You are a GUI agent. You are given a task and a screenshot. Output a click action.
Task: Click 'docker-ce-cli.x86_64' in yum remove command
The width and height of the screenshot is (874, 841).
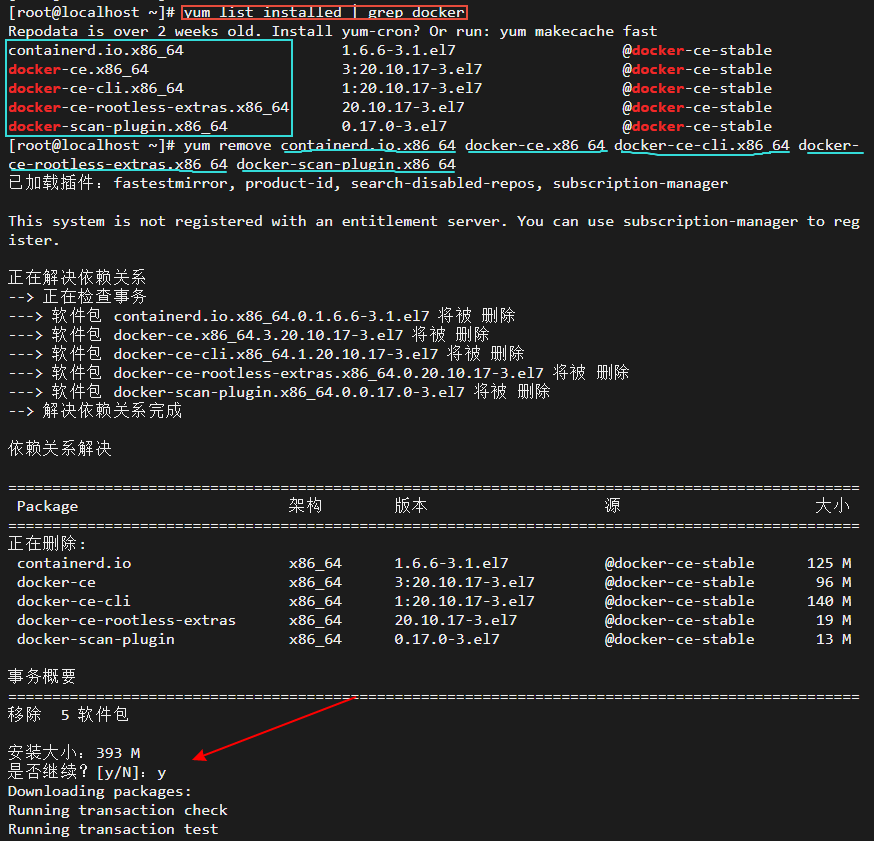click(702, 145)
